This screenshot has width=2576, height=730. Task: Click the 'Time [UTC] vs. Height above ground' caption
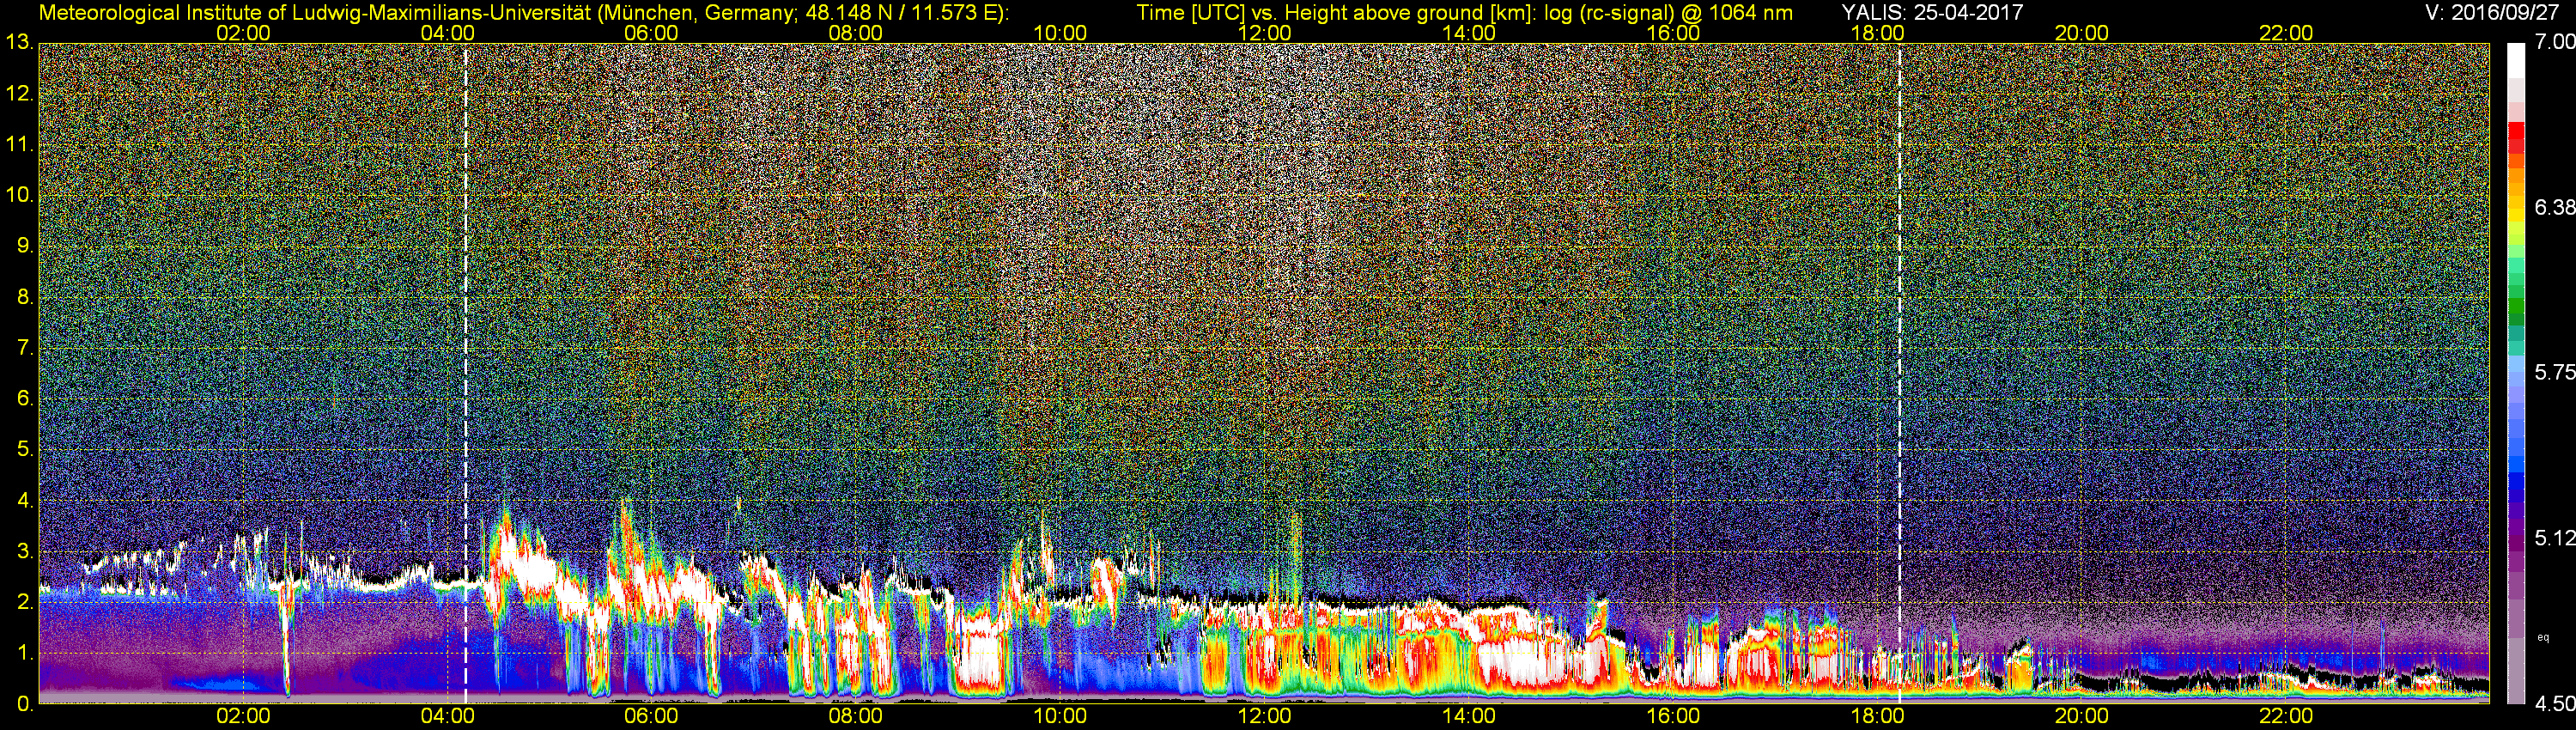1464,12
